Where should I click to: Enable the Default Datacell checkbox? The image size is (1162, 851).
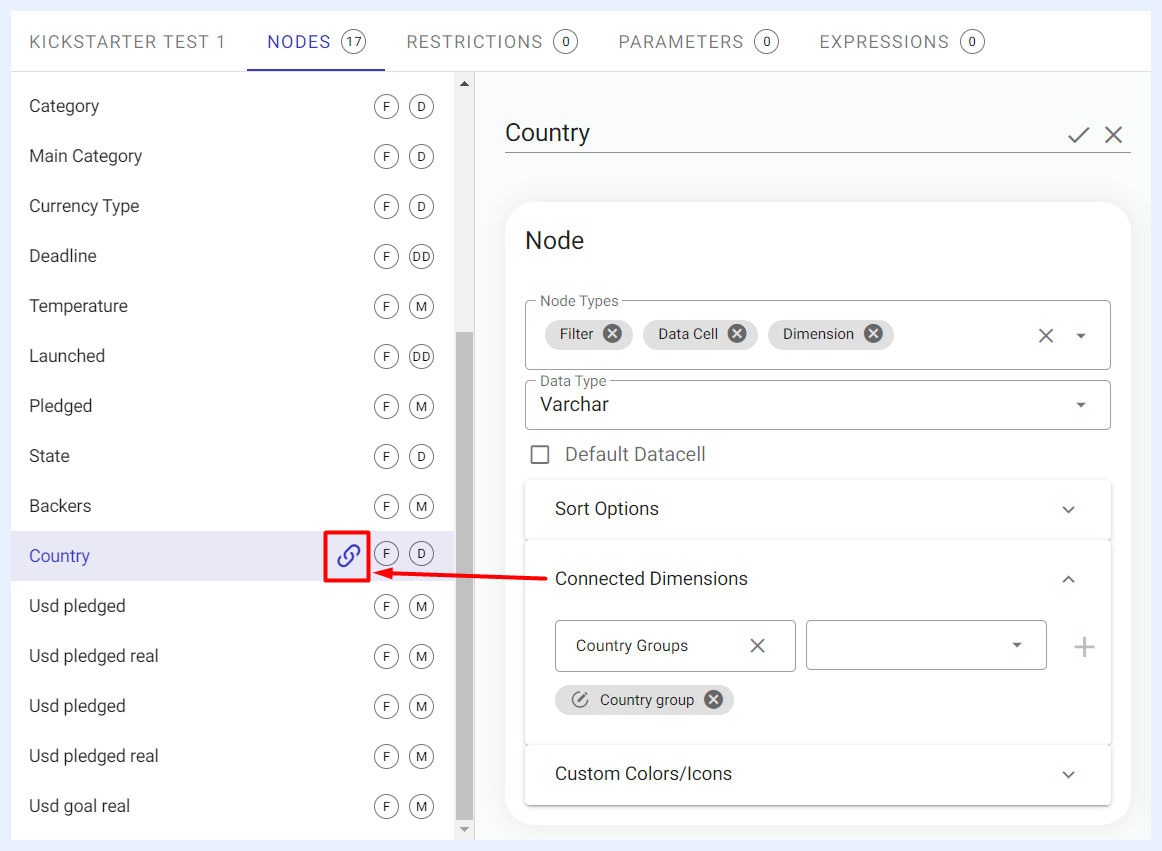click(x=540, y=454)
